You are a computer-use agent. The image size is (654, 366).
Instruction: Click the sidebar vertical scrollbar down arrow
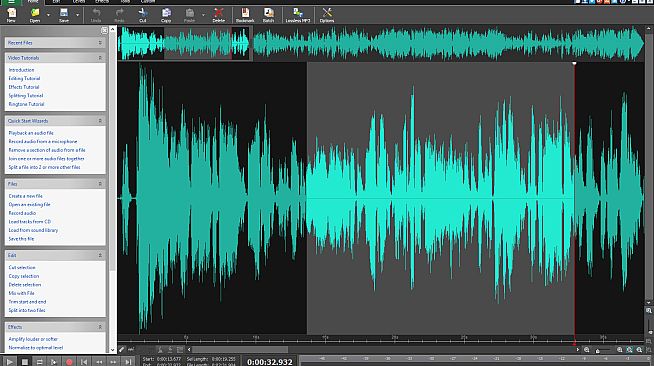[113, 350]
